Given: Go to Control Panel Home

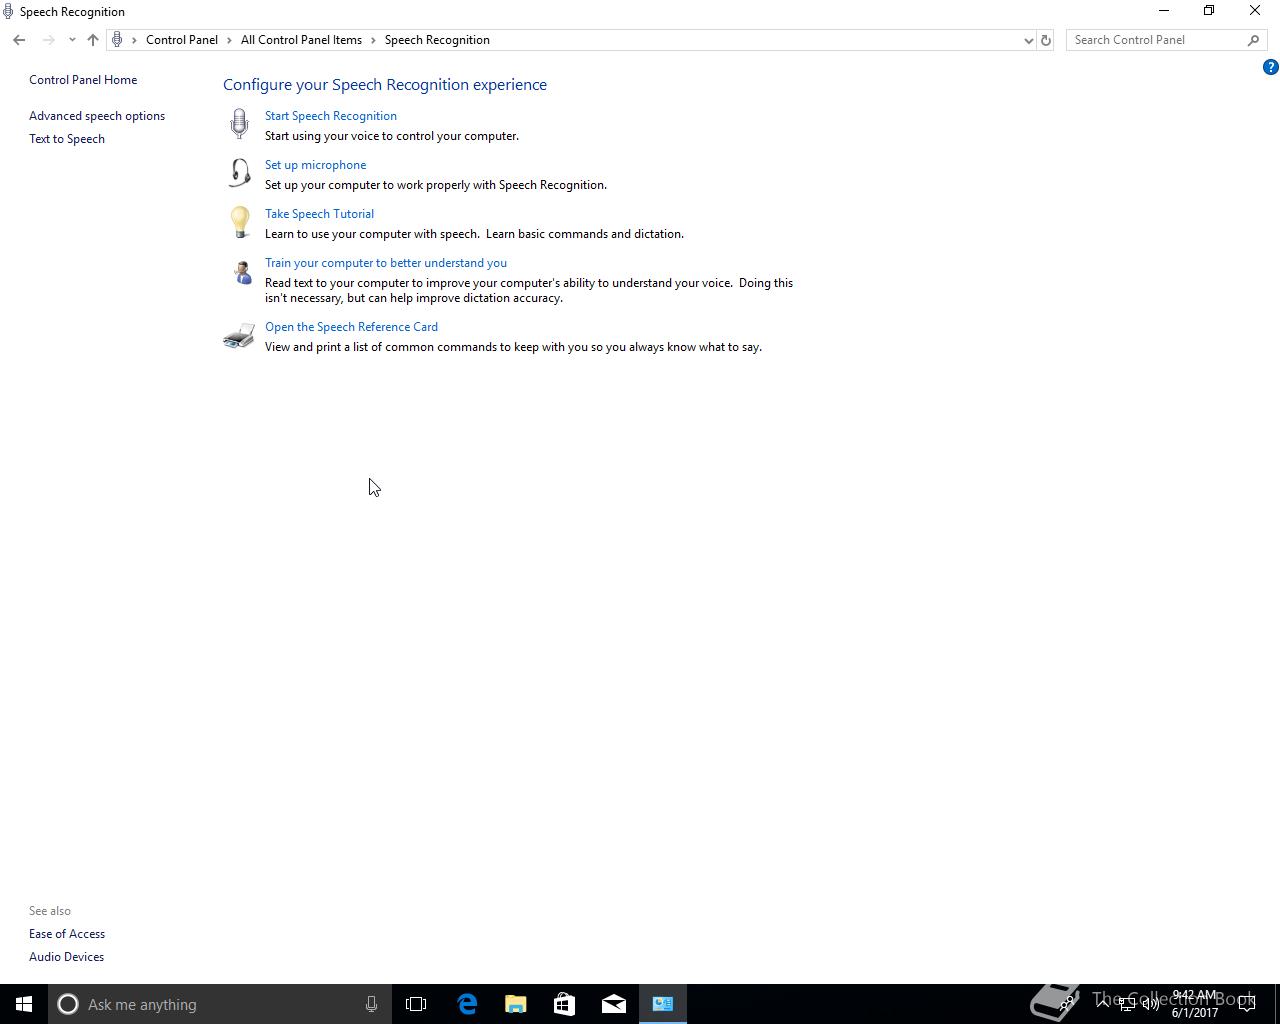Looking at the screenshot, I should (83, 80).
